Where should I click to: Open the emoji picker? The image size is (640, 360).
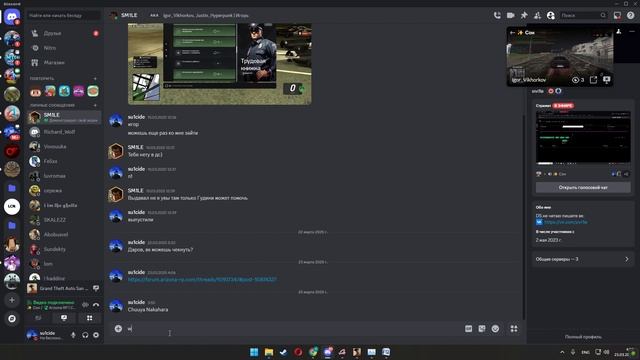pos(495,329)
